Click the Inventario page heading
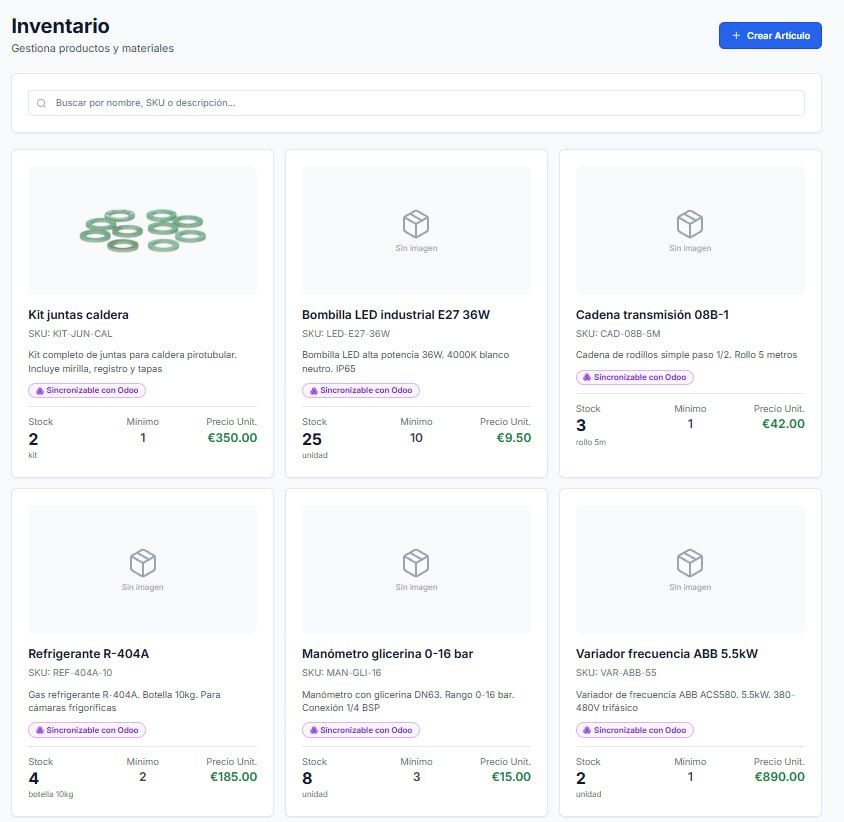Screen dimensions: 844x822 [60, 26]
